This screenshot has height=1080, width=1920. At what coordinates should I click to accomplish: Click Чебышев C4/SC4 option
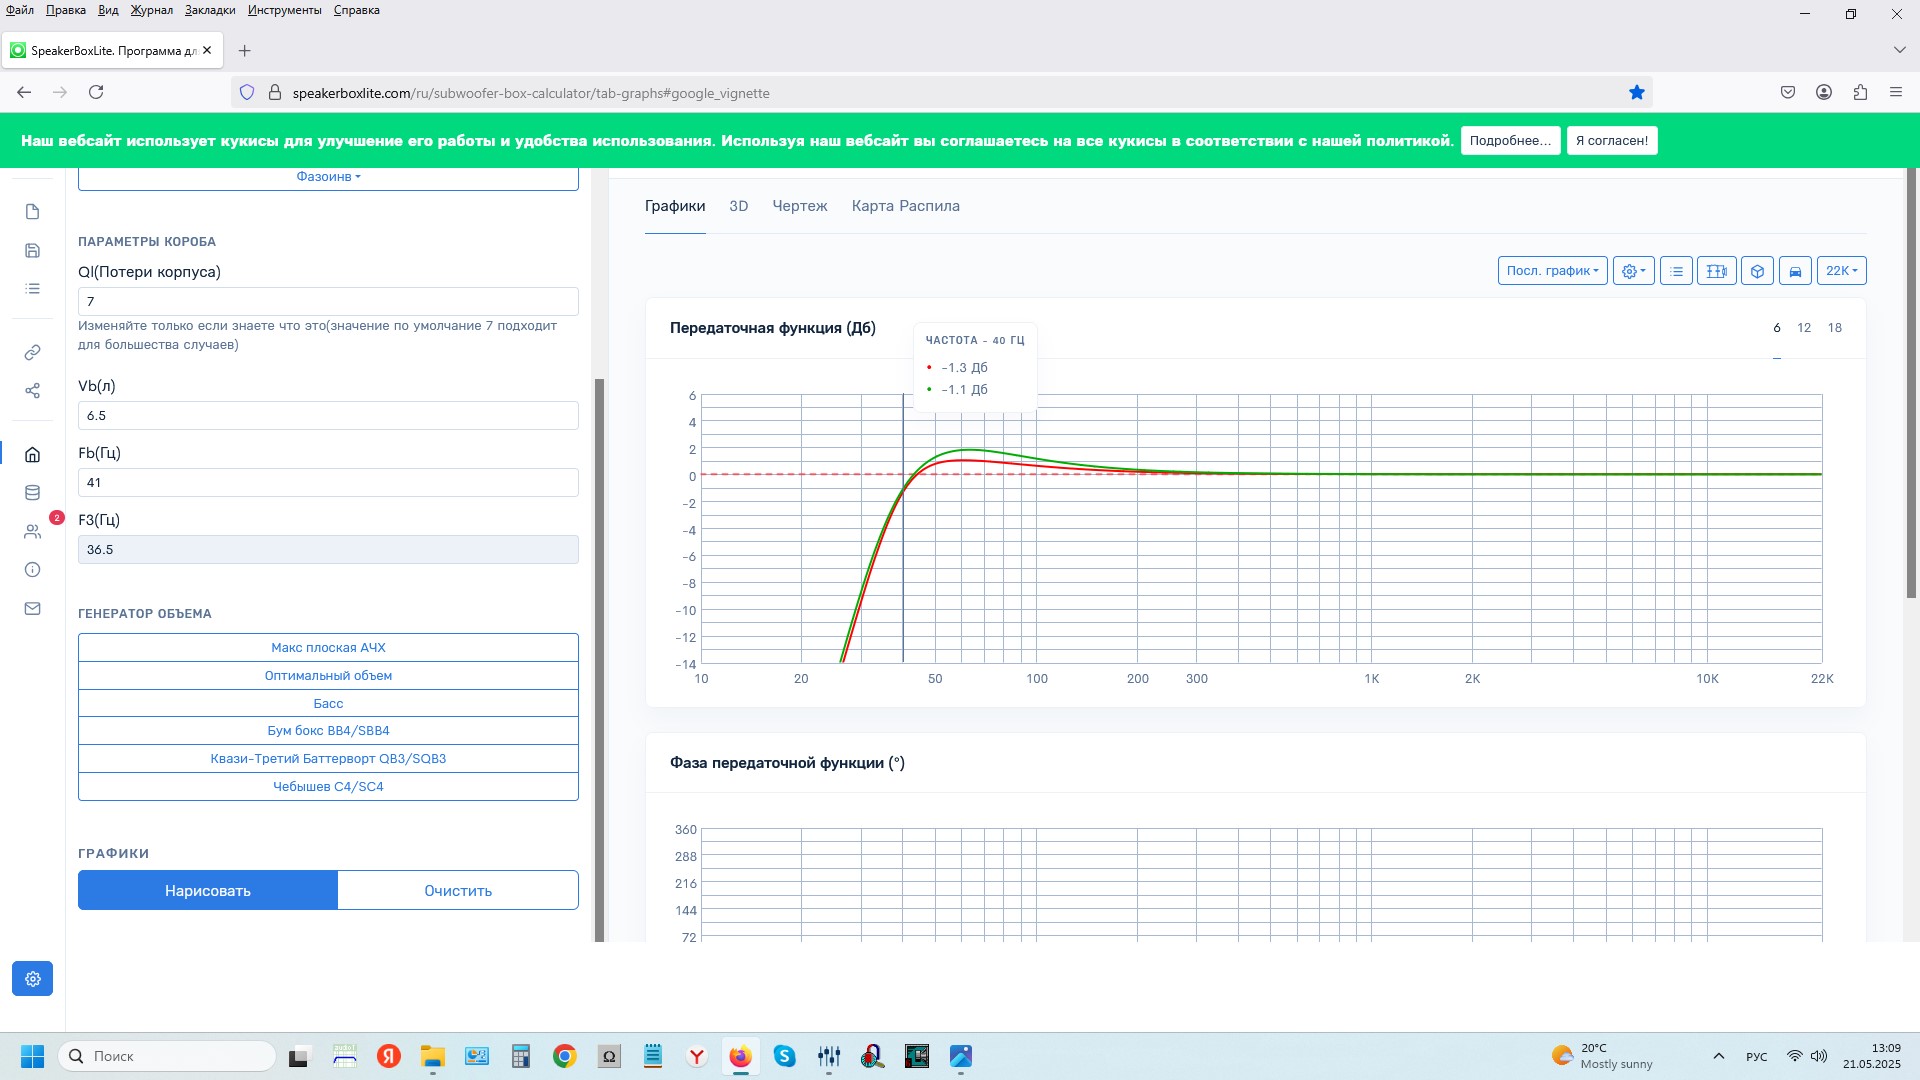[328, 787]
